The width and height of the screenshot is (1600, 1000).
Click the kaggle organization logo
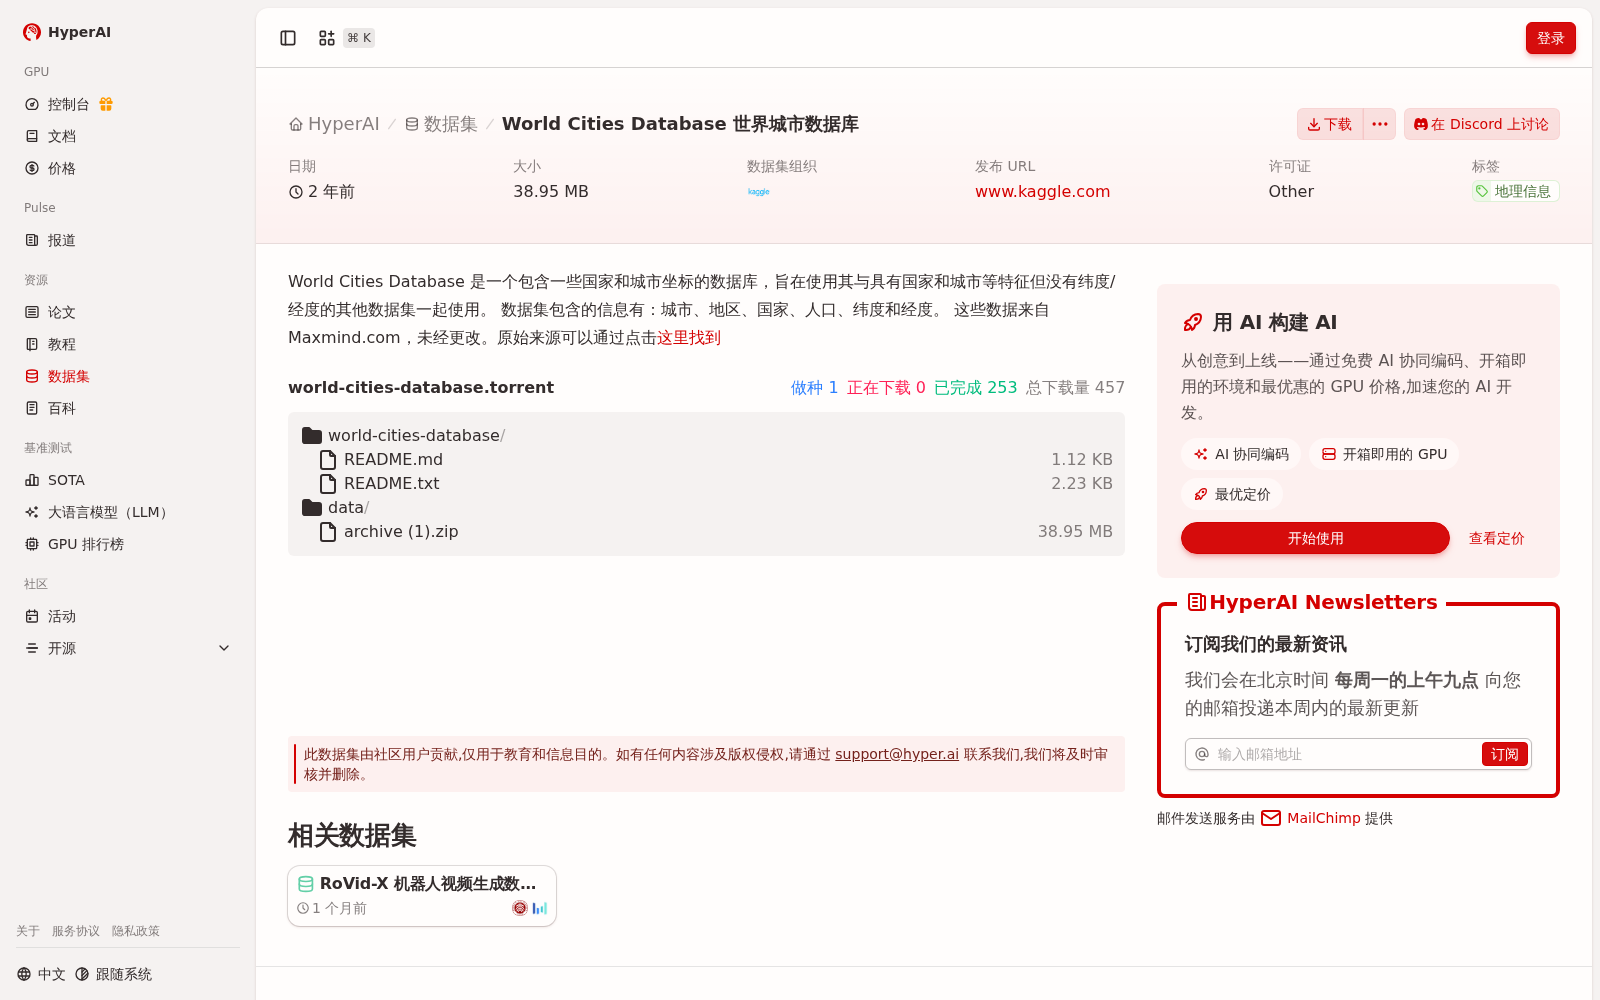pyautogui.click(x=759, y=191)
